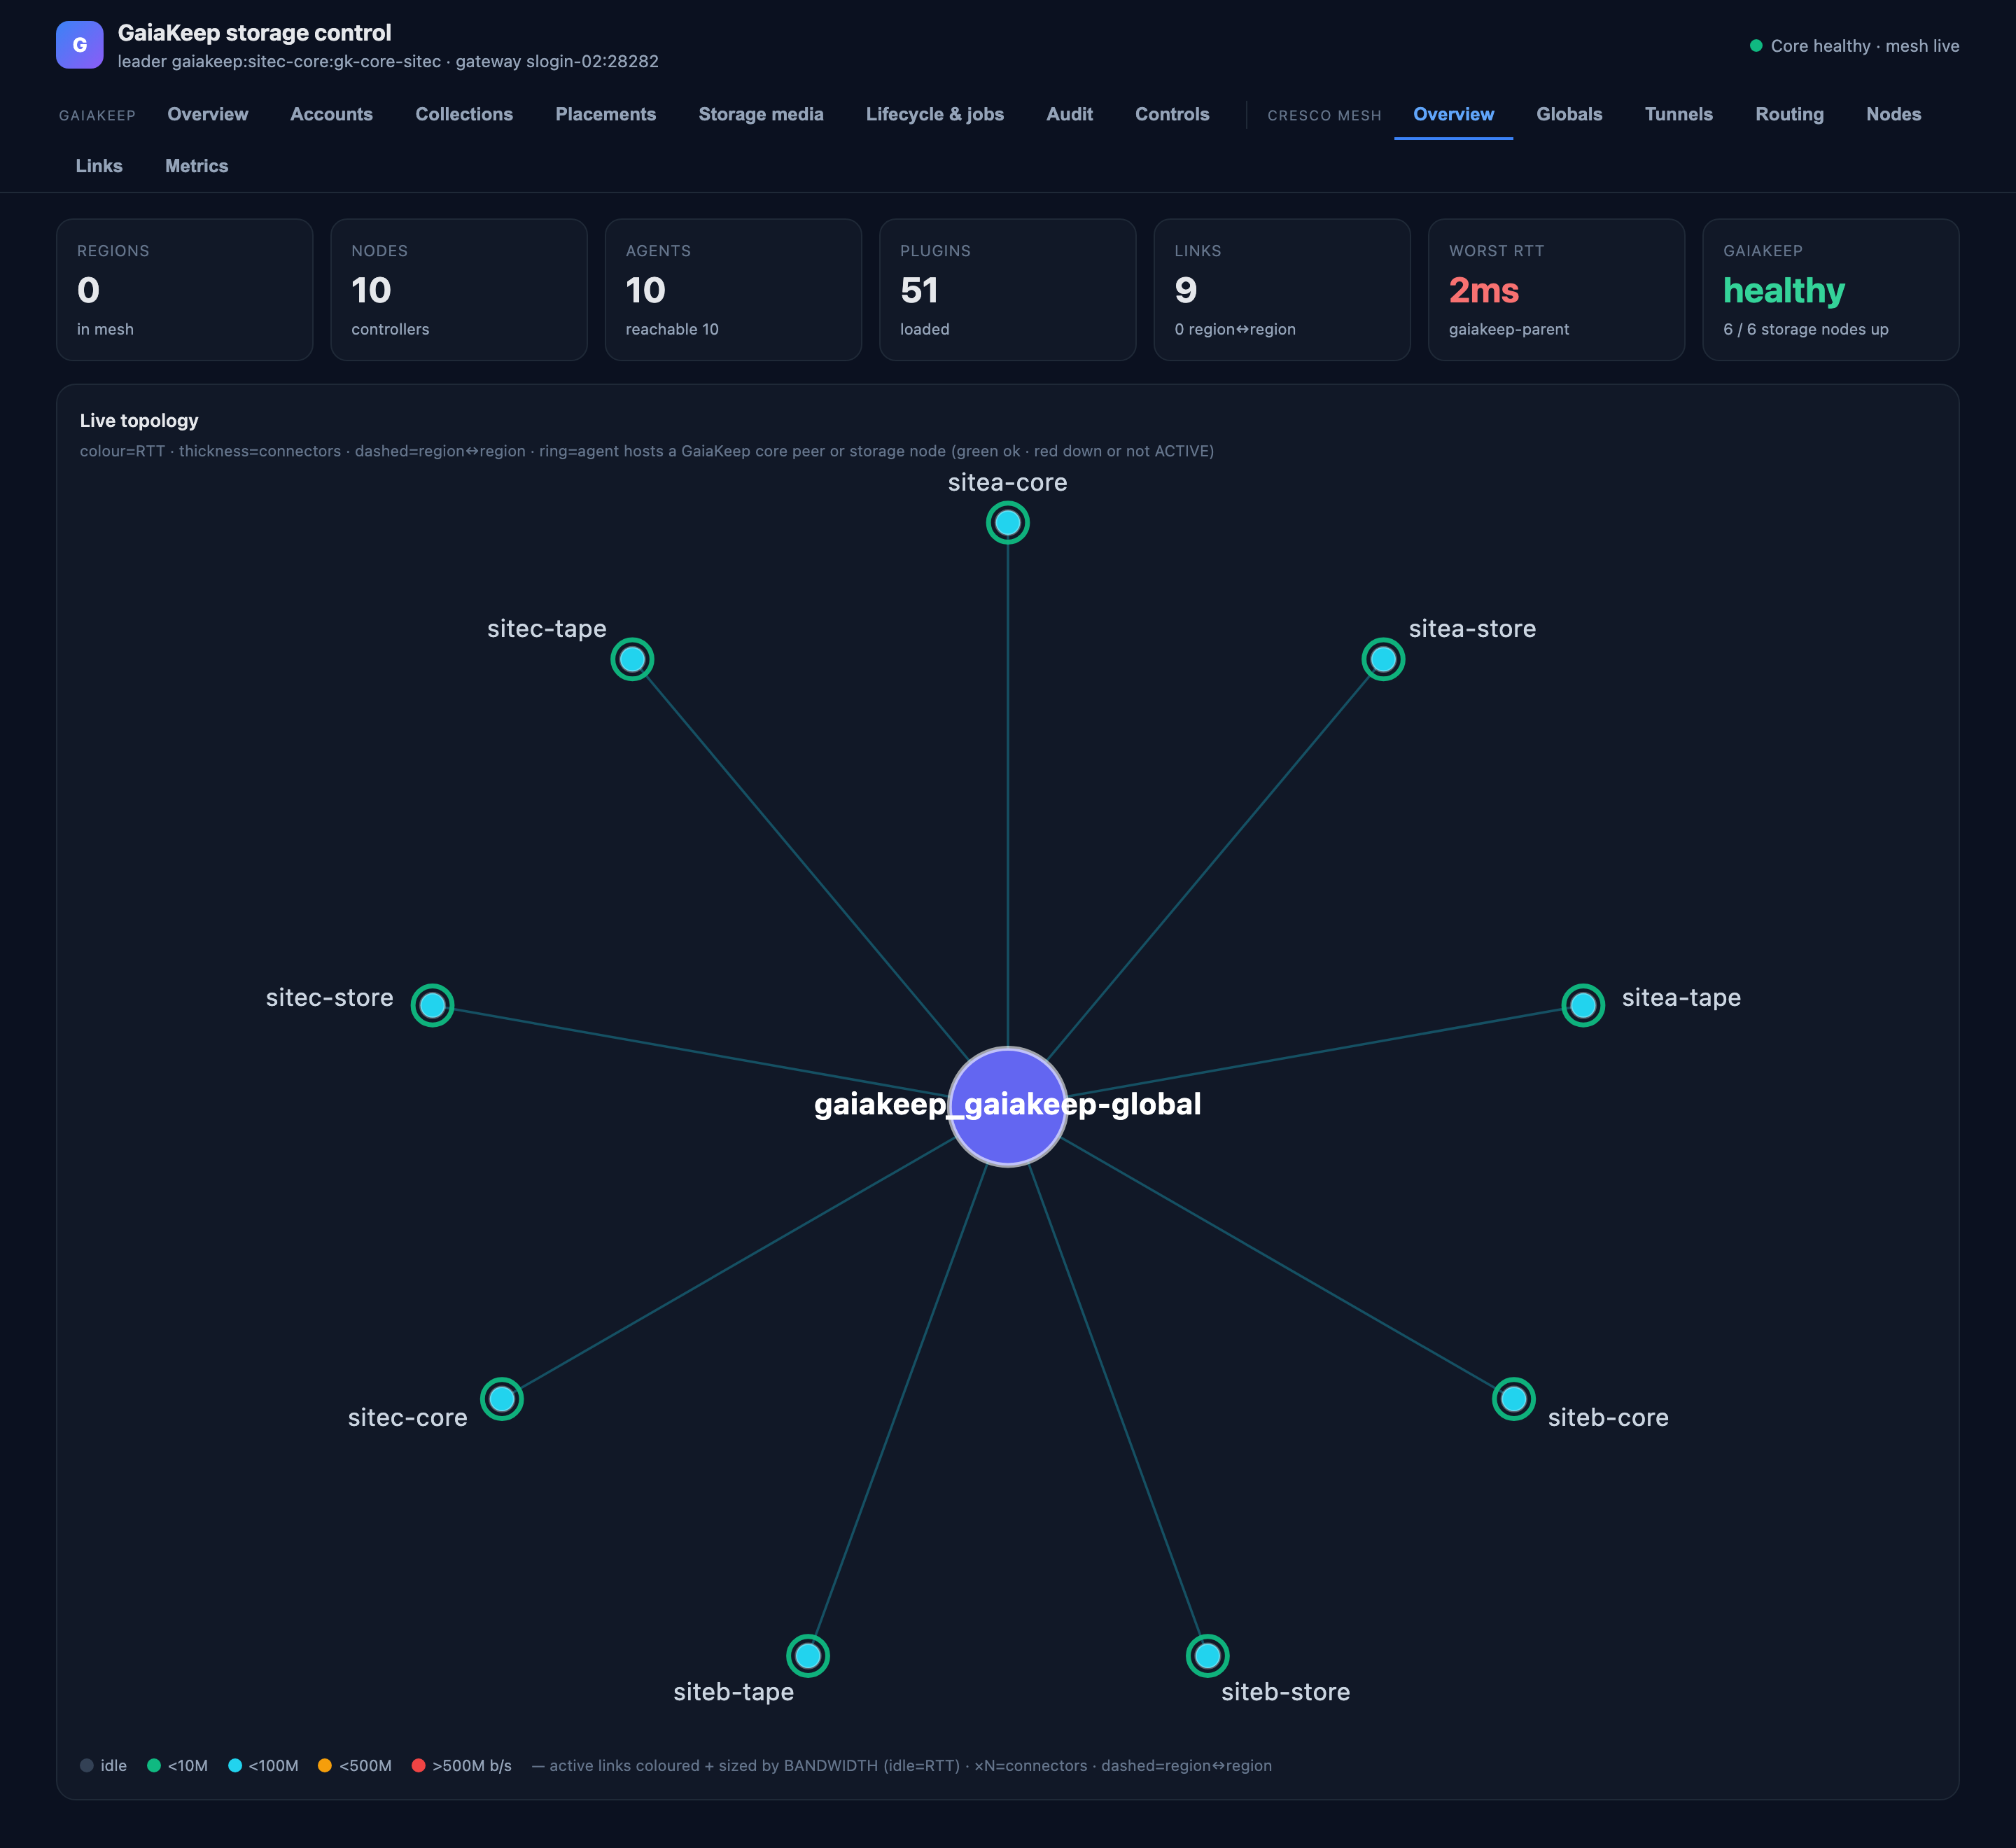Select the siteb-core node circle
2016x1848 pixels.
pos(1513,1399)
